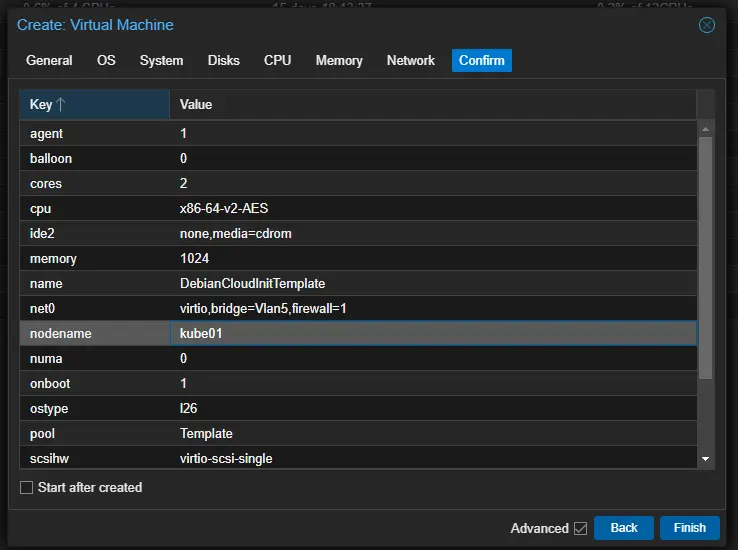Select the Disks tab

(223, 60)
